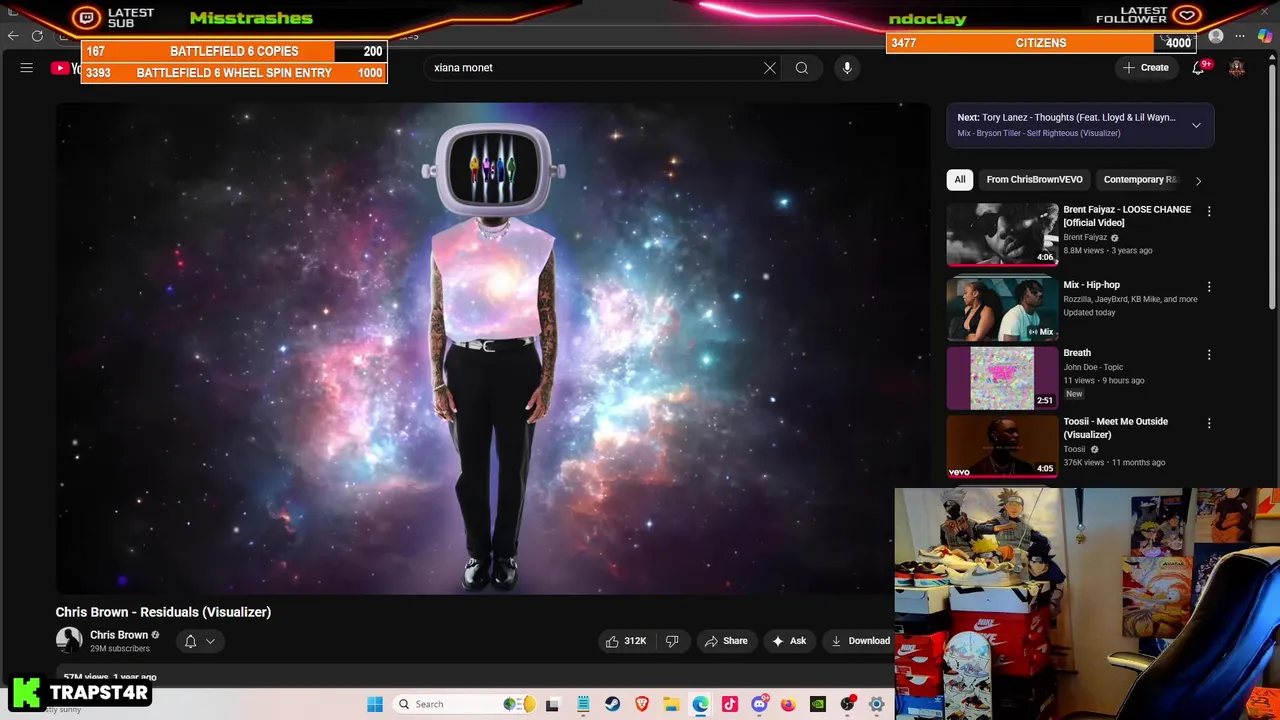Open the Chris Brown channel name link
Image resolution: width=1280 pixels, height=720 pixels.
pyautogui.click(x=119, y=635)
